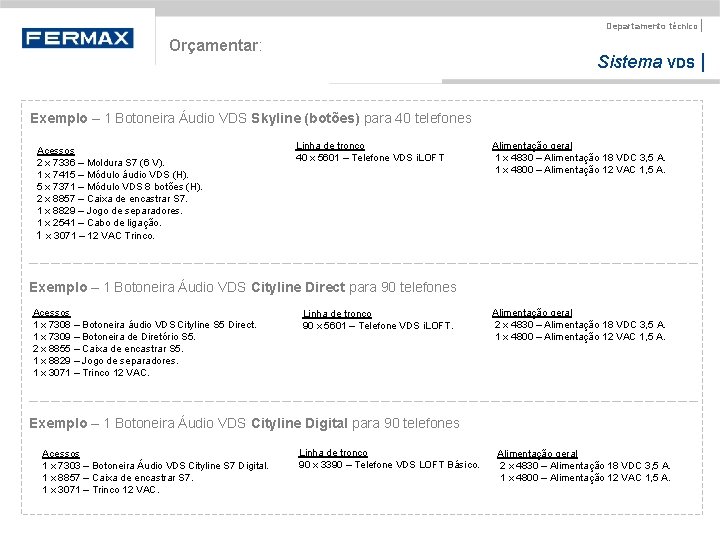Screen dimensions: 720x540
Task: Select '2 x 8855 – Caixa de encastrar S5'
Action: point(108,349)
